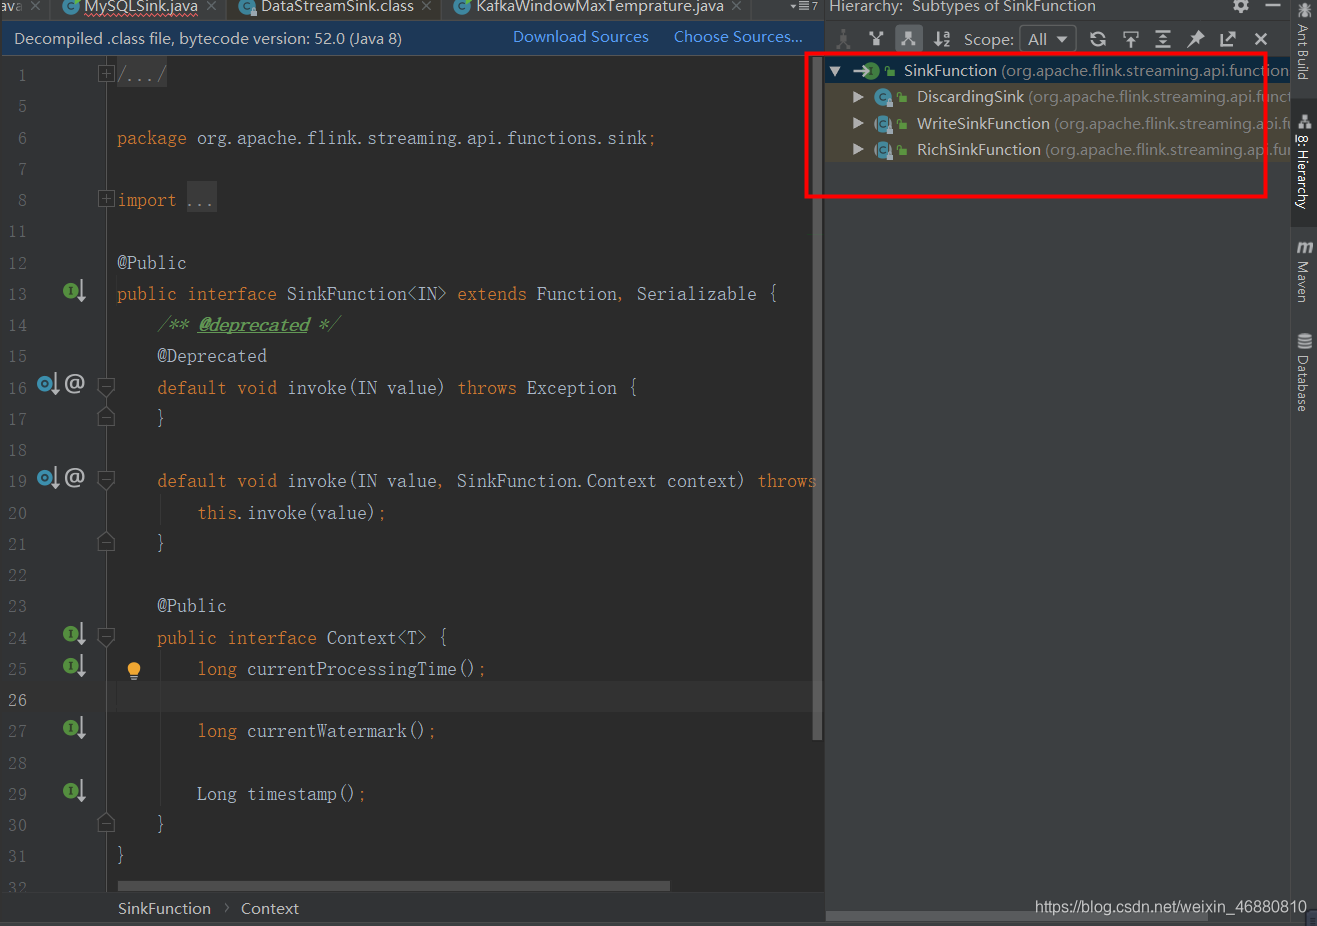Expand the folded imports on line 8
Screen dimensions: 1317x926
106,199
